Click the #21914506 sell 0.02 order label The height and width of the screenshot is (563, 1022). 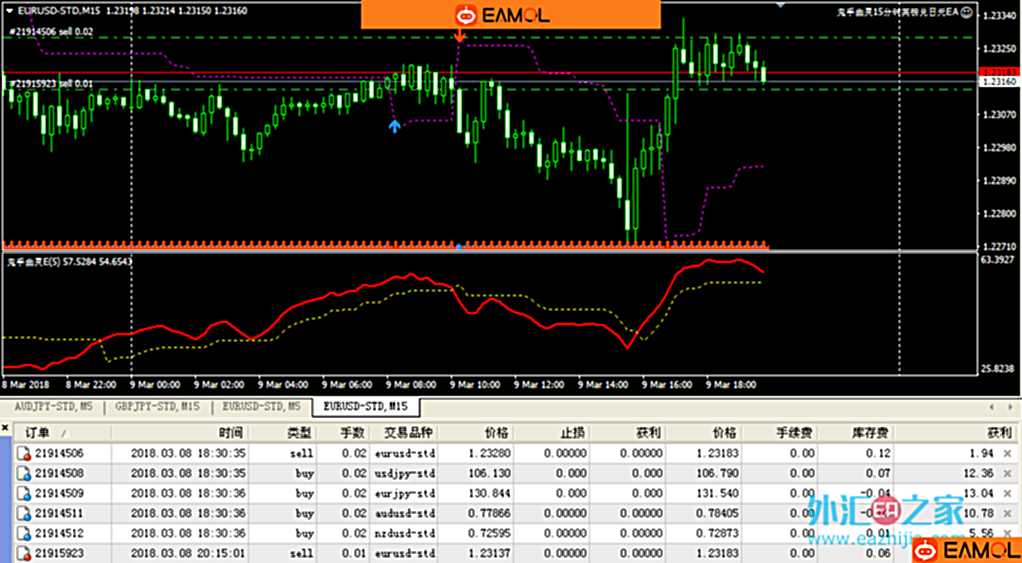pos(50,31)
